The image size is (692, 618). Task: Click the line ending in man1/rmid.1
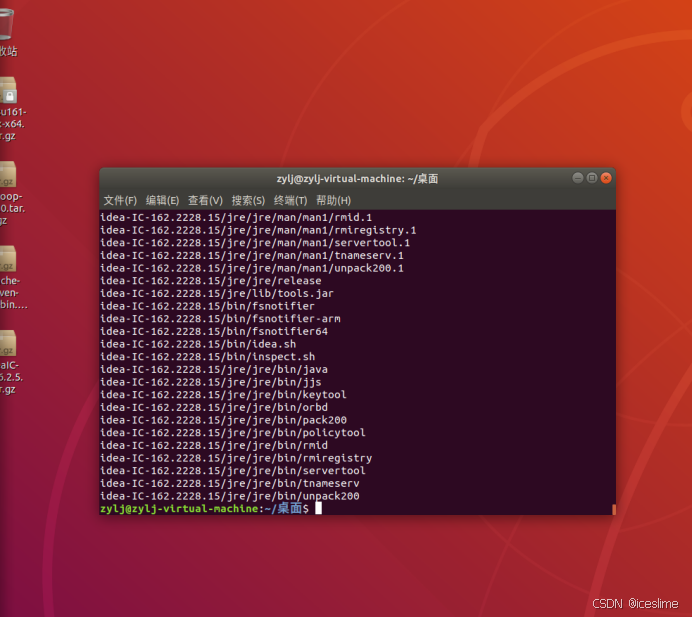coord(236,218)
